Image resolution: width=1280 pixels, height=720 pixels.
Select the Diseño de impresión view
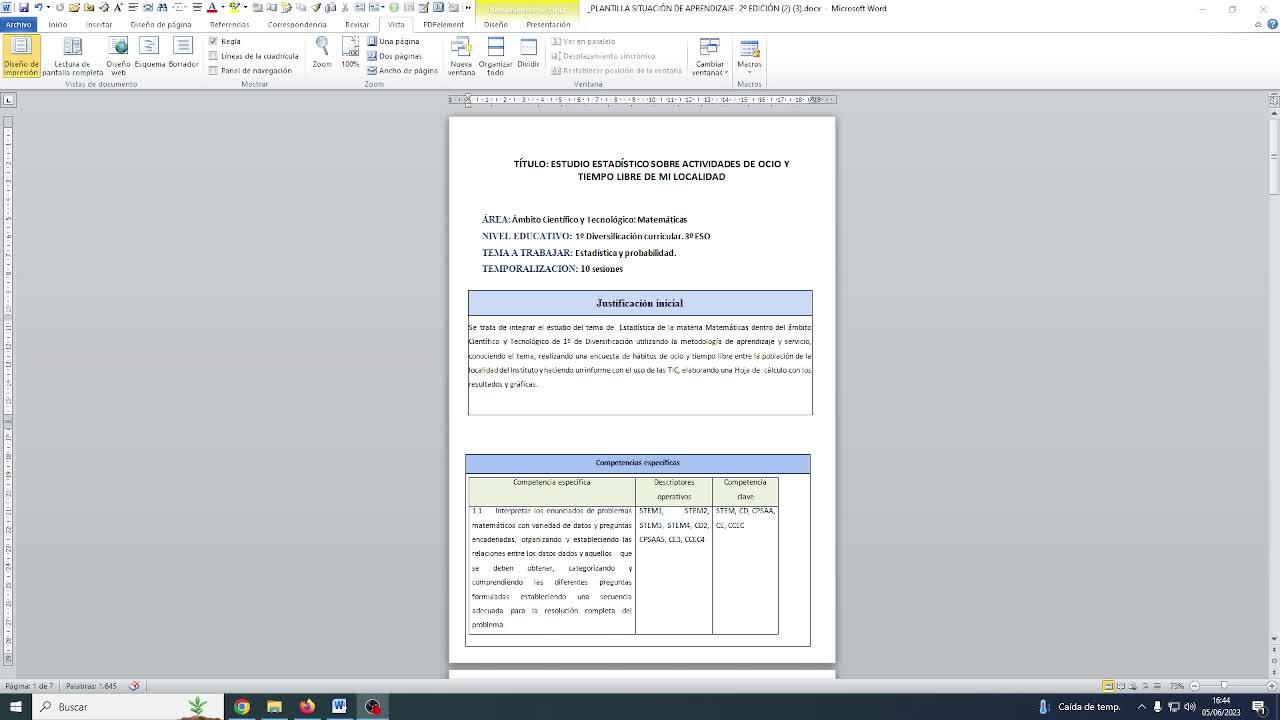tap(21, 56)
